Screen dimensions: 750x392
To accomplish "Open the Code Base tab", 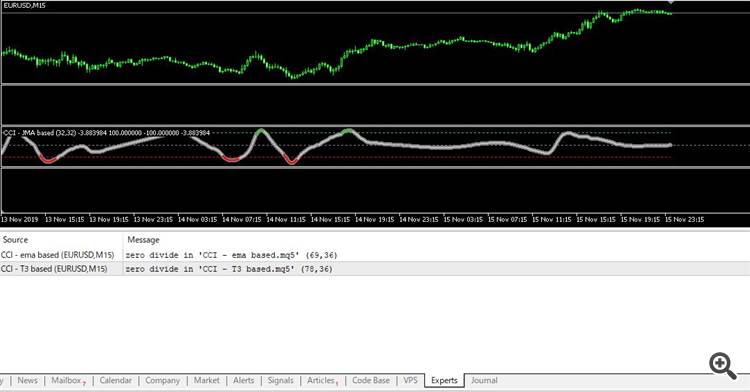I will click(x=371, y=381).
